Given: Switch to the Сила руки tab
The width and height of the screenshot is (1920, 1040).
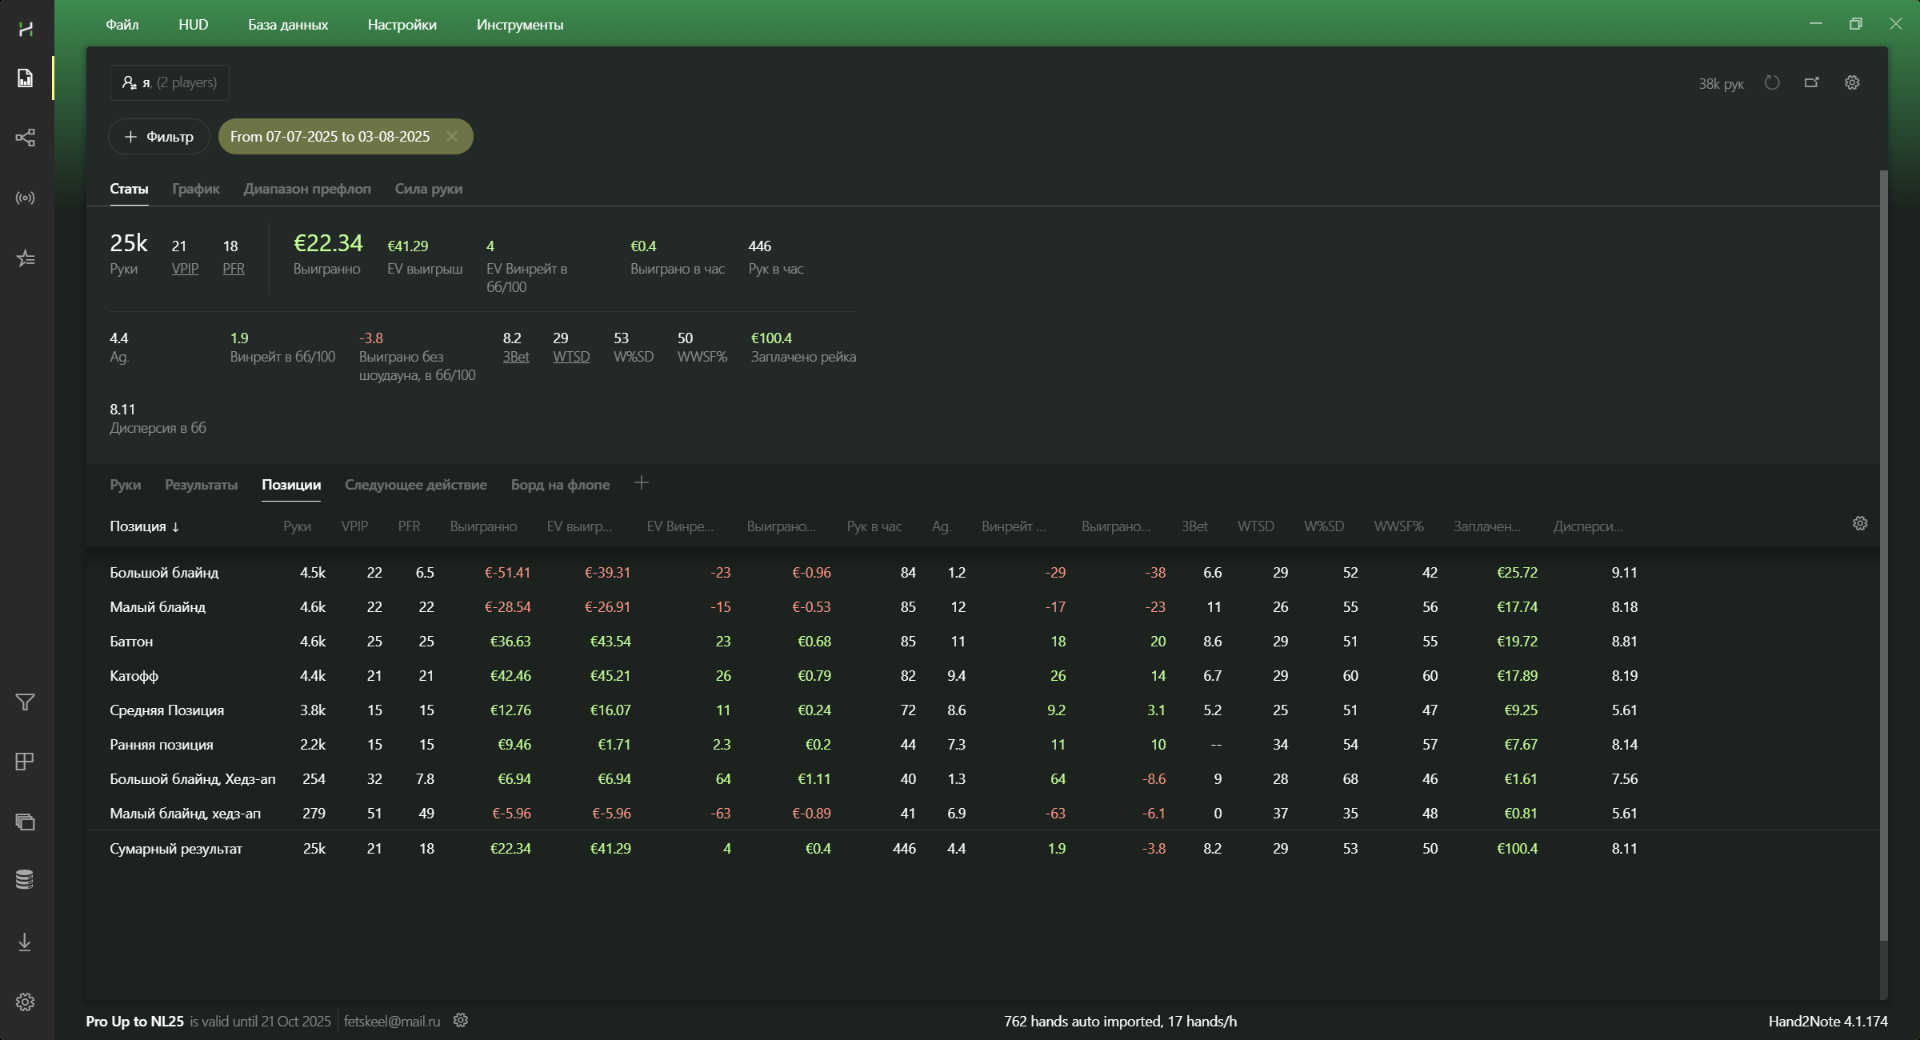Looking at the screenshot, I should pyautogui.click(x=429, y=189).
